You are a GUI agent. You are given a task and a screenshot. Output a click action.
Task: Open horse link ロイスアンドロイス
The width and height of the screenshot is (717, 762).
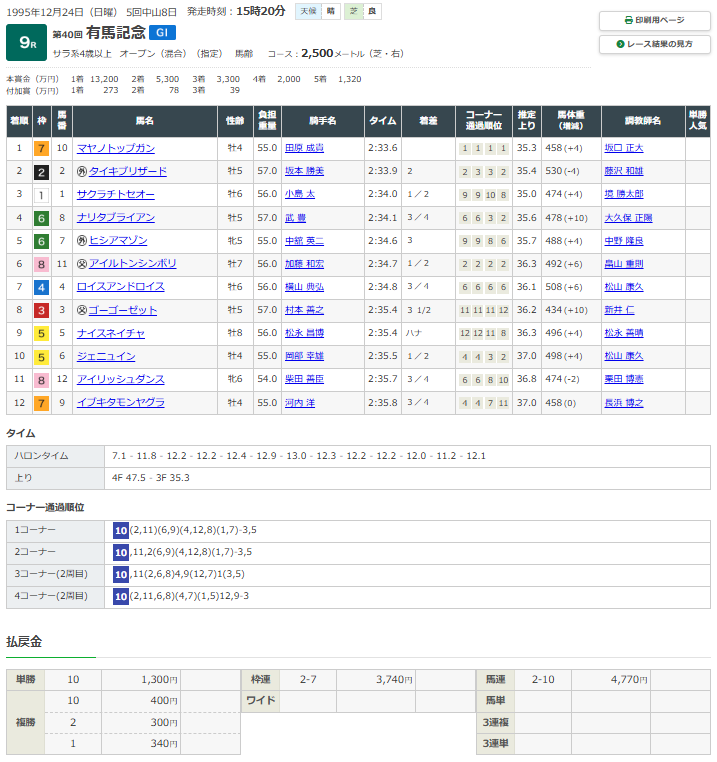[121, 287]
